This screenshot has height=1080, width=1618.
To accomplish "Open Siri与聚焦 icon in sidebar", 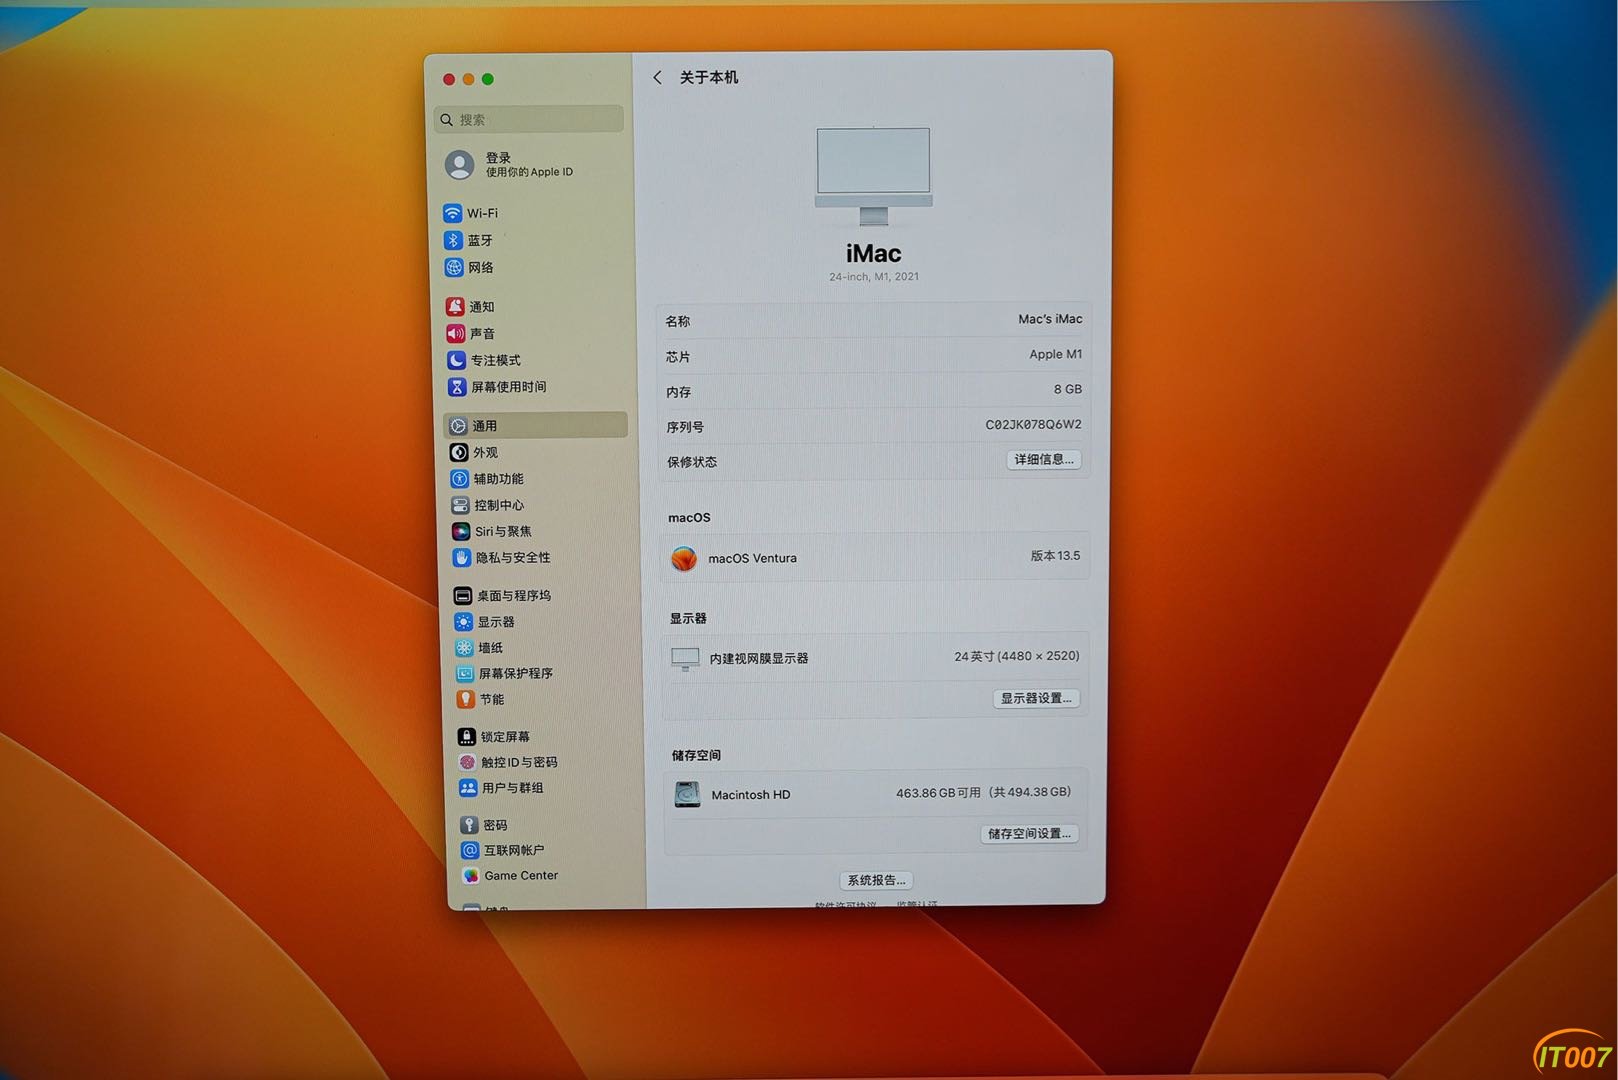I will (x=461, y=531).
